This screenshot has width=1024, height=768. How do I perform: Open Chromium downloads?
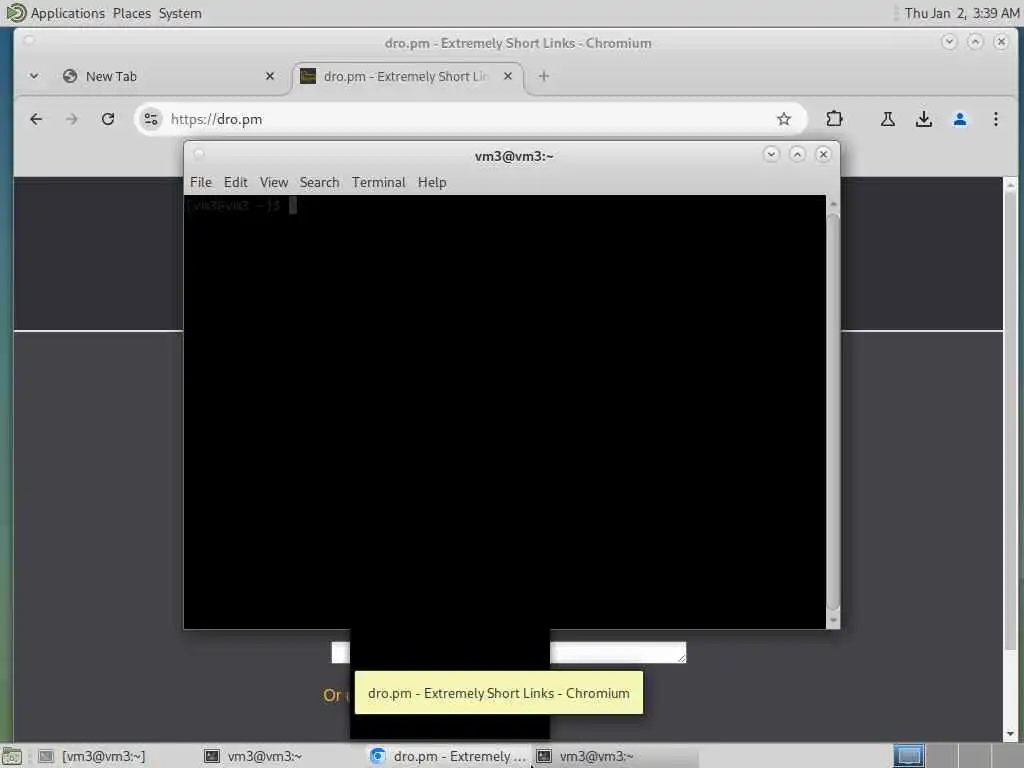tap(923, 119)
